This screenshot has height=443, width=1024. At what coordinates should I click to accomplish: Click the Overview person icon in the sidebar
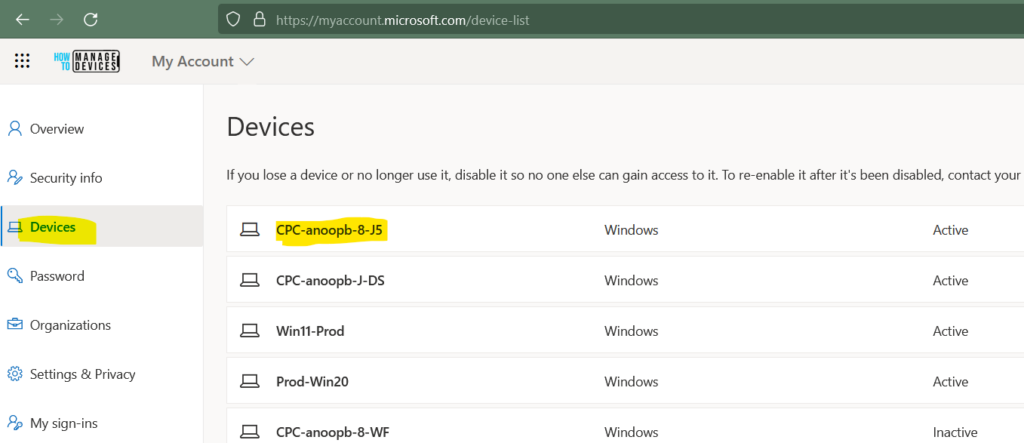tap(14, 128)
